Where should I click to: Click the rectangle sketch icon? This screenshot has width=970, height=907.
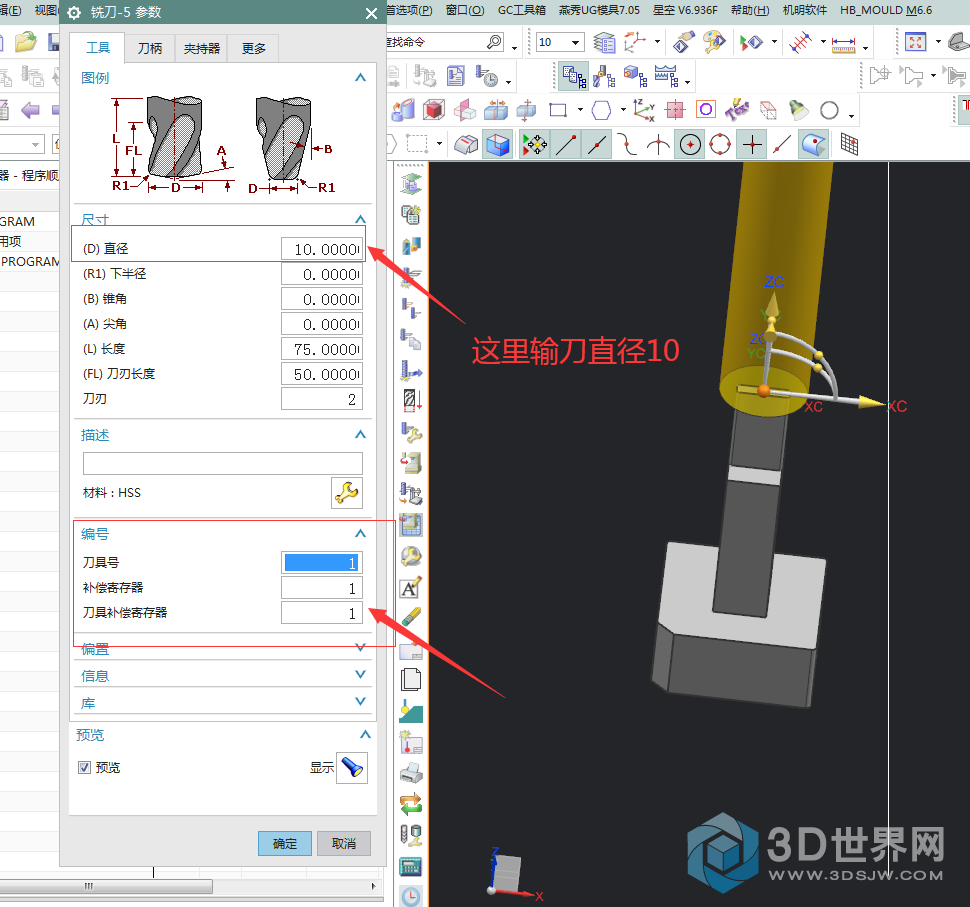(x=558, y=111)
